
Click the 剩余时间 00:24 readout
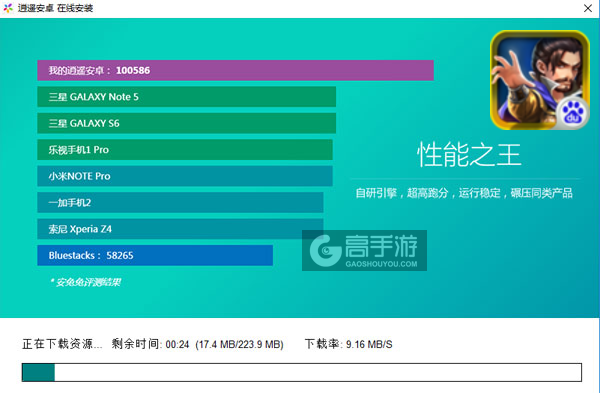(150, 344)
